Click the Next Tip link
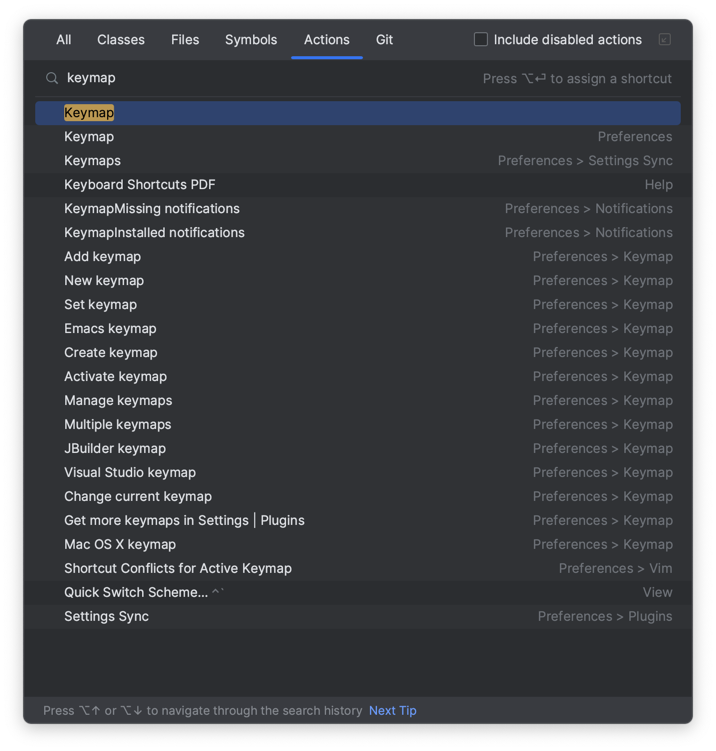716x751 pixels. (x=393, y=710)
